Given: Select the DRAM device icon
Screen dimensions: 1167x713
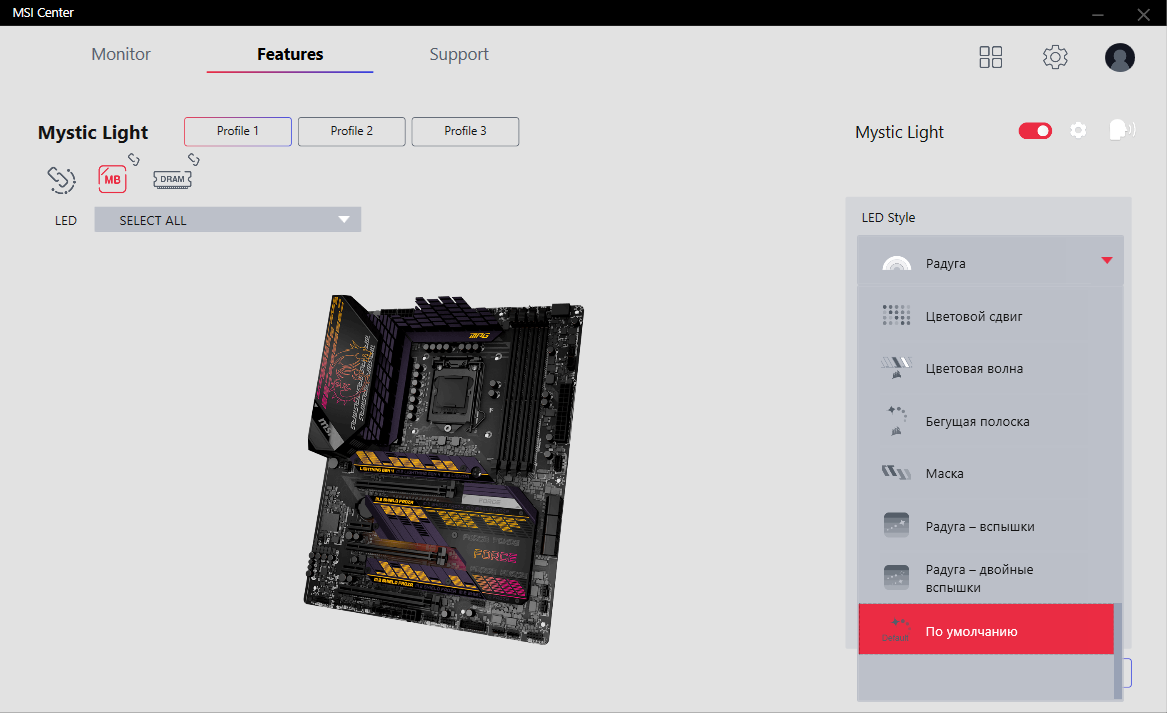Looking at the screenshot, I should tap(173, 179).
